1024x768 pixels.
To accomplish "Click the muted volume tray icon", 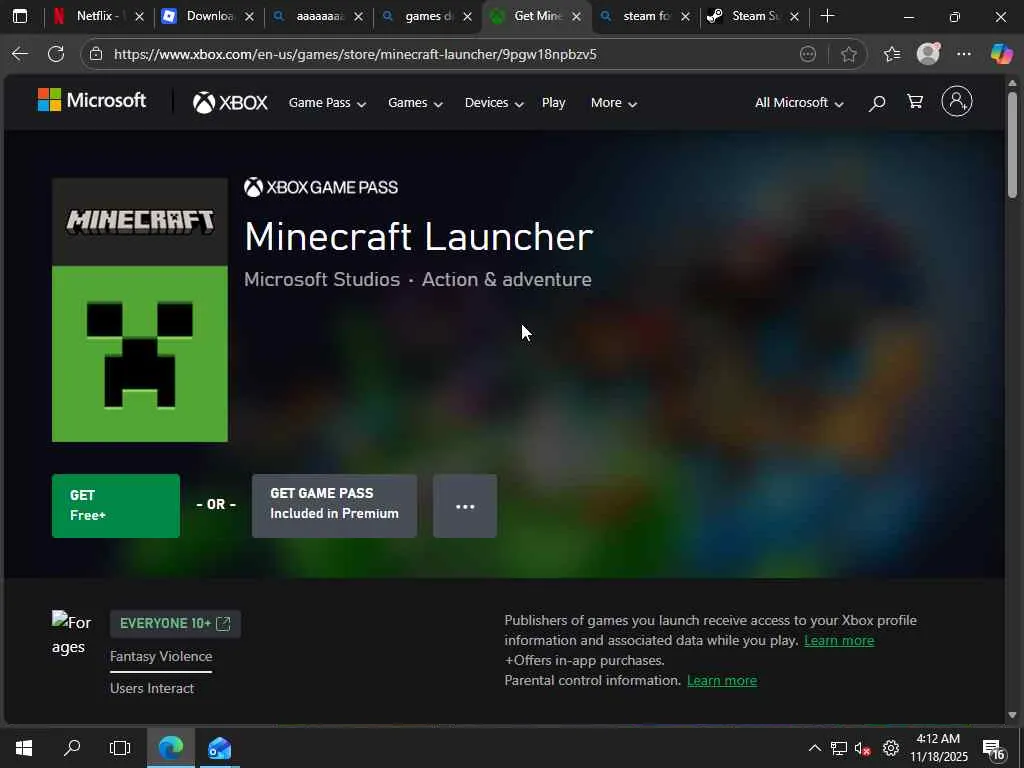I will [x=863, y=748].
